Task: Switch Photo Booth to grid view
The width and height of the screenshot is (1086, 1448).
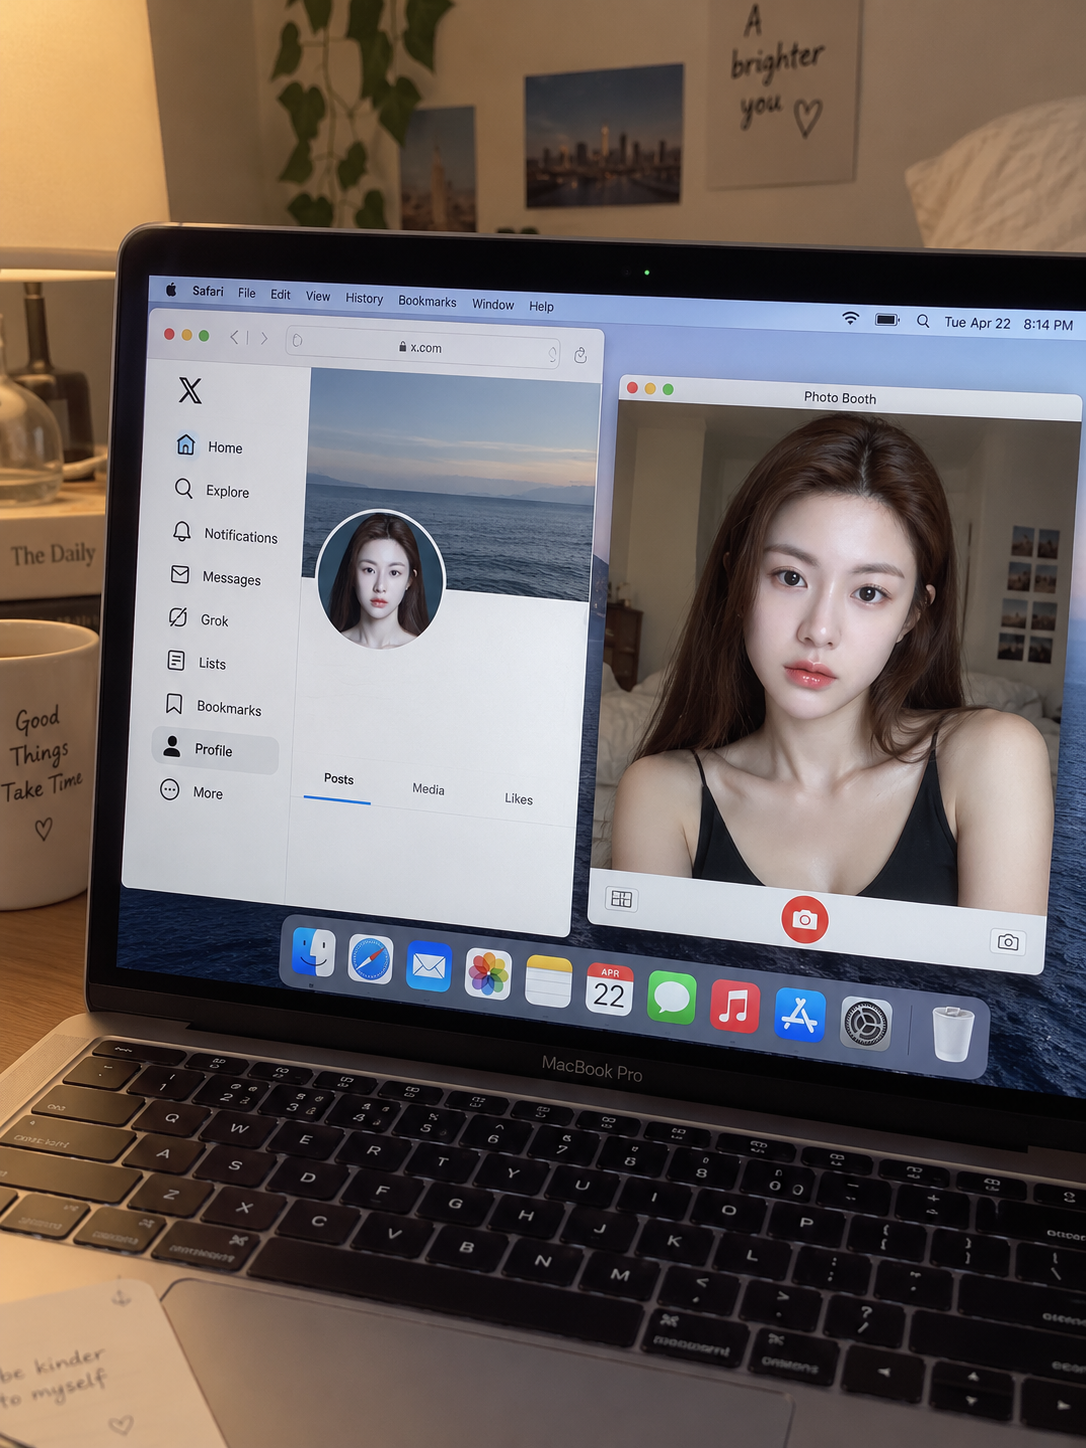Action: pos(621,899)
